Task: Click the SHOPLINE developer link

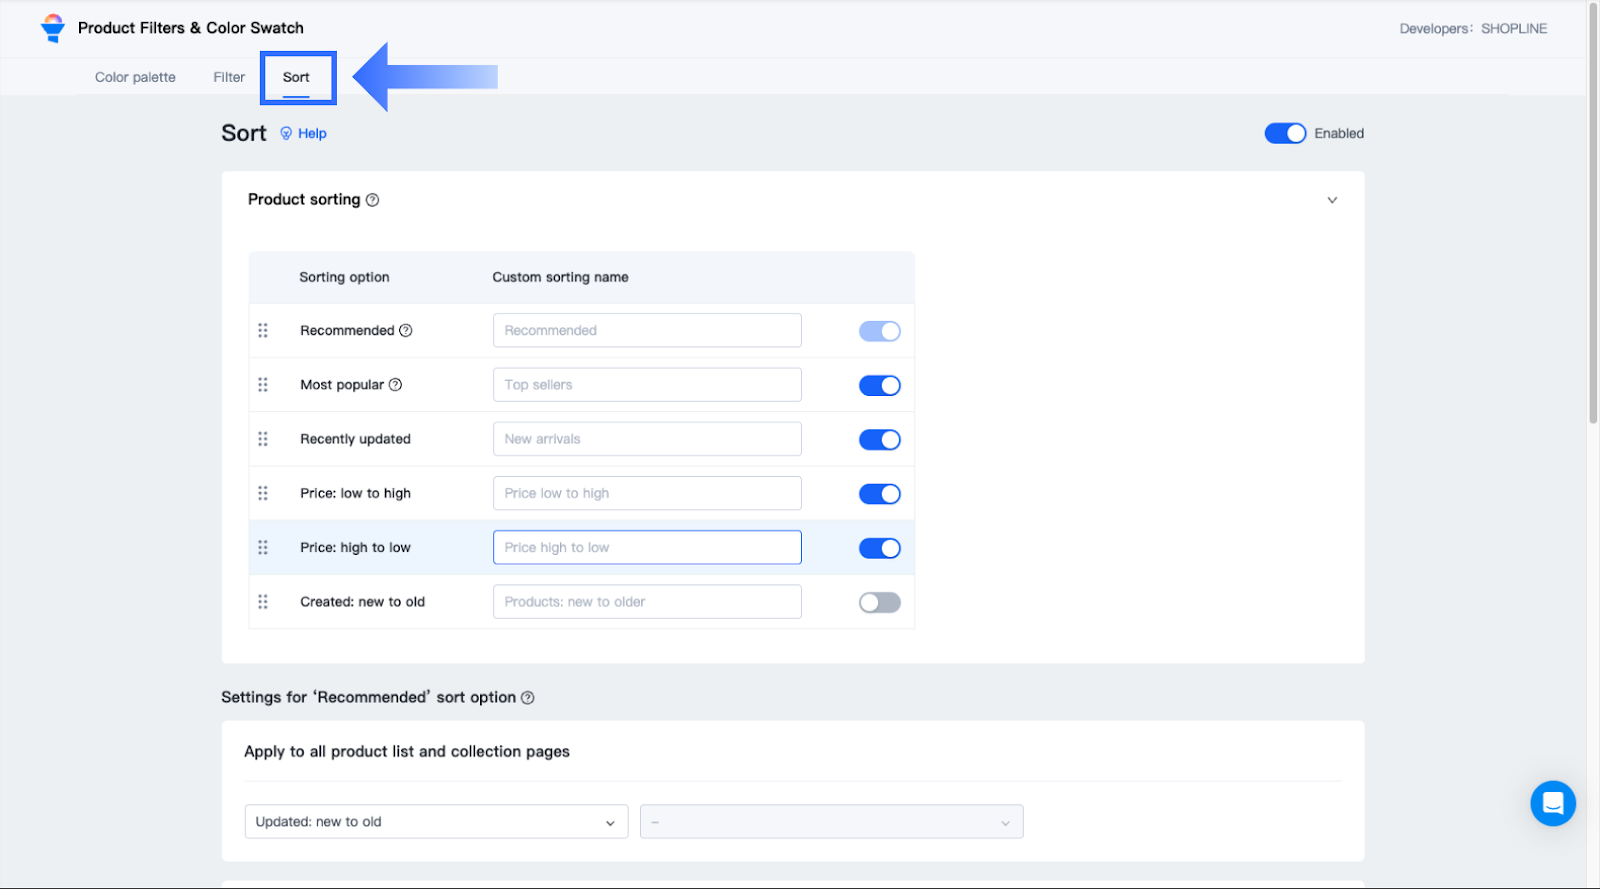Action: (x=1513, y=29)
